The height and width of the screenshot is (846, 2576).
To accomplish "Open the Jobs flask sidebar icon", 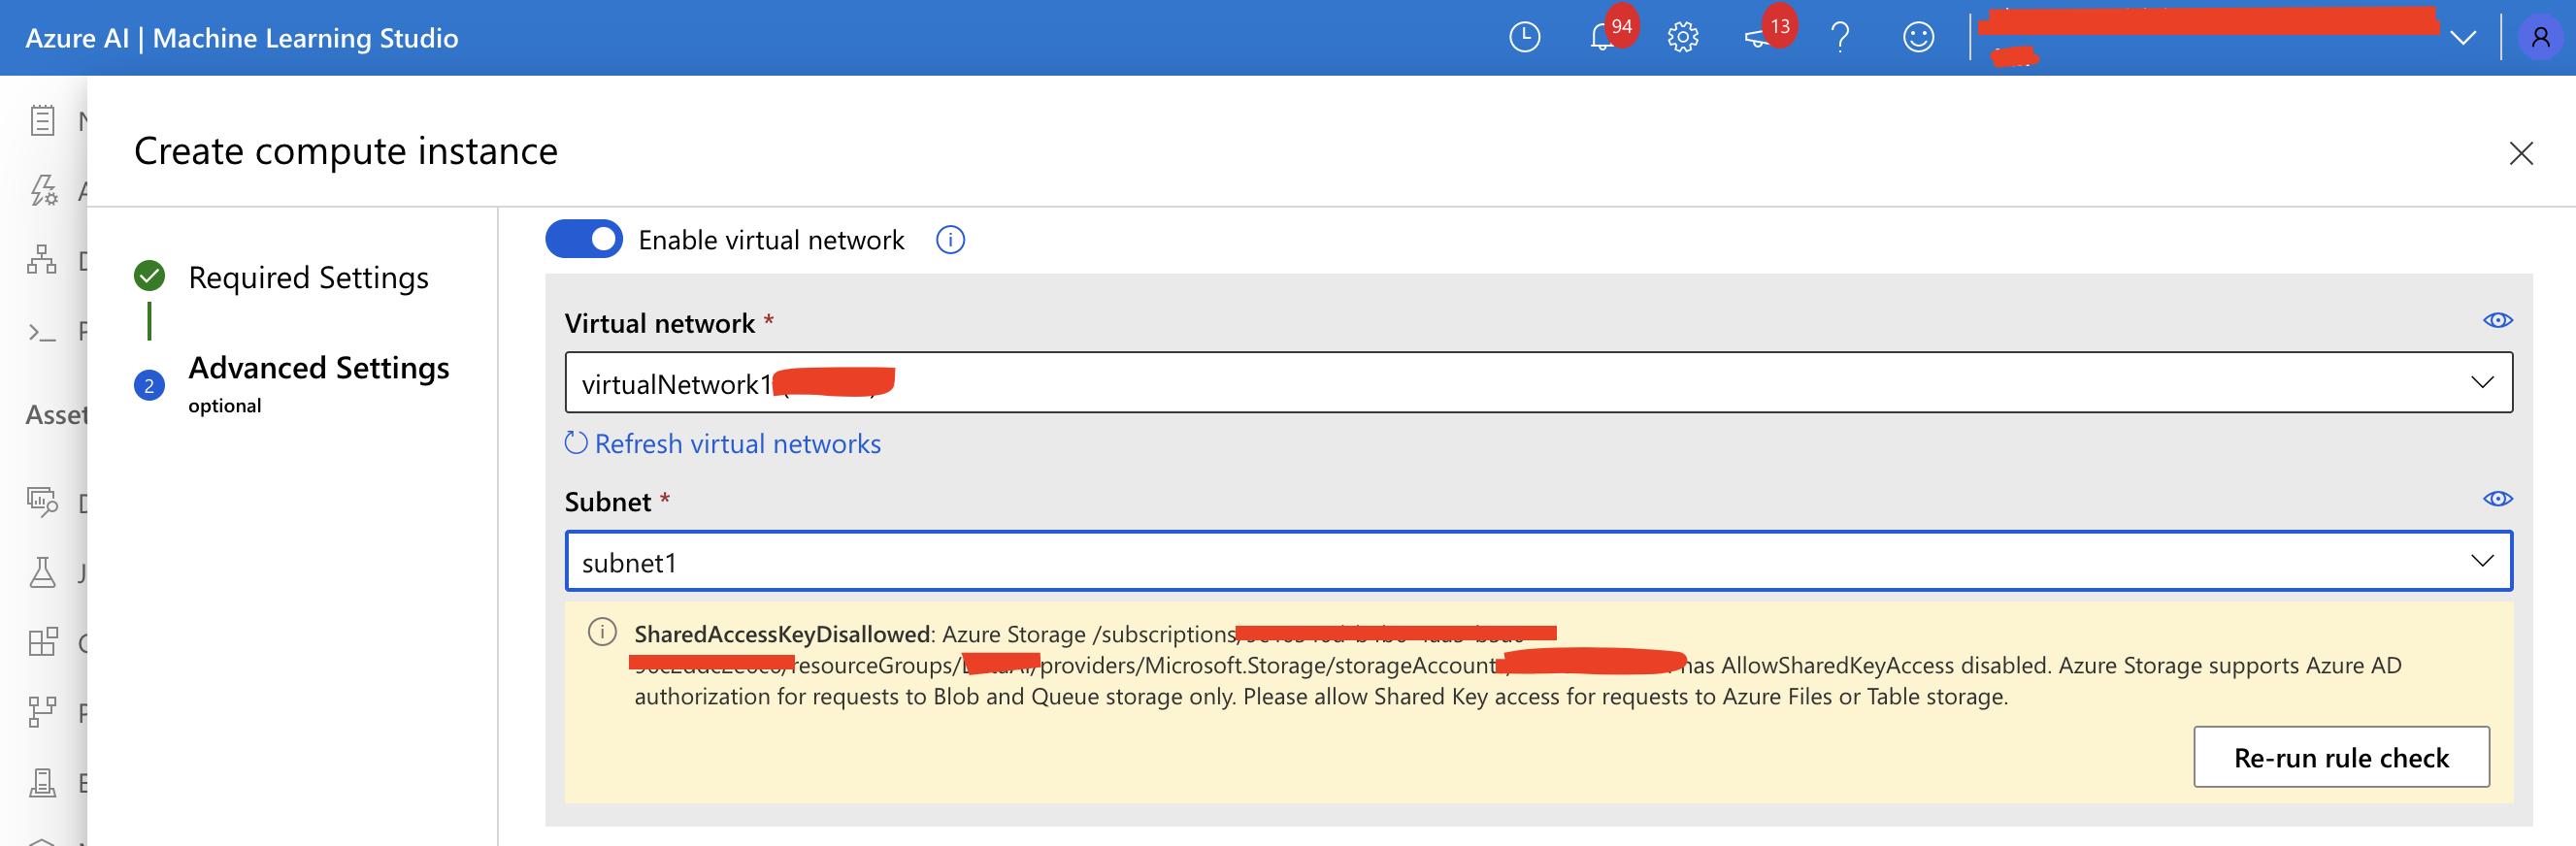I will (x=42, y=572).
